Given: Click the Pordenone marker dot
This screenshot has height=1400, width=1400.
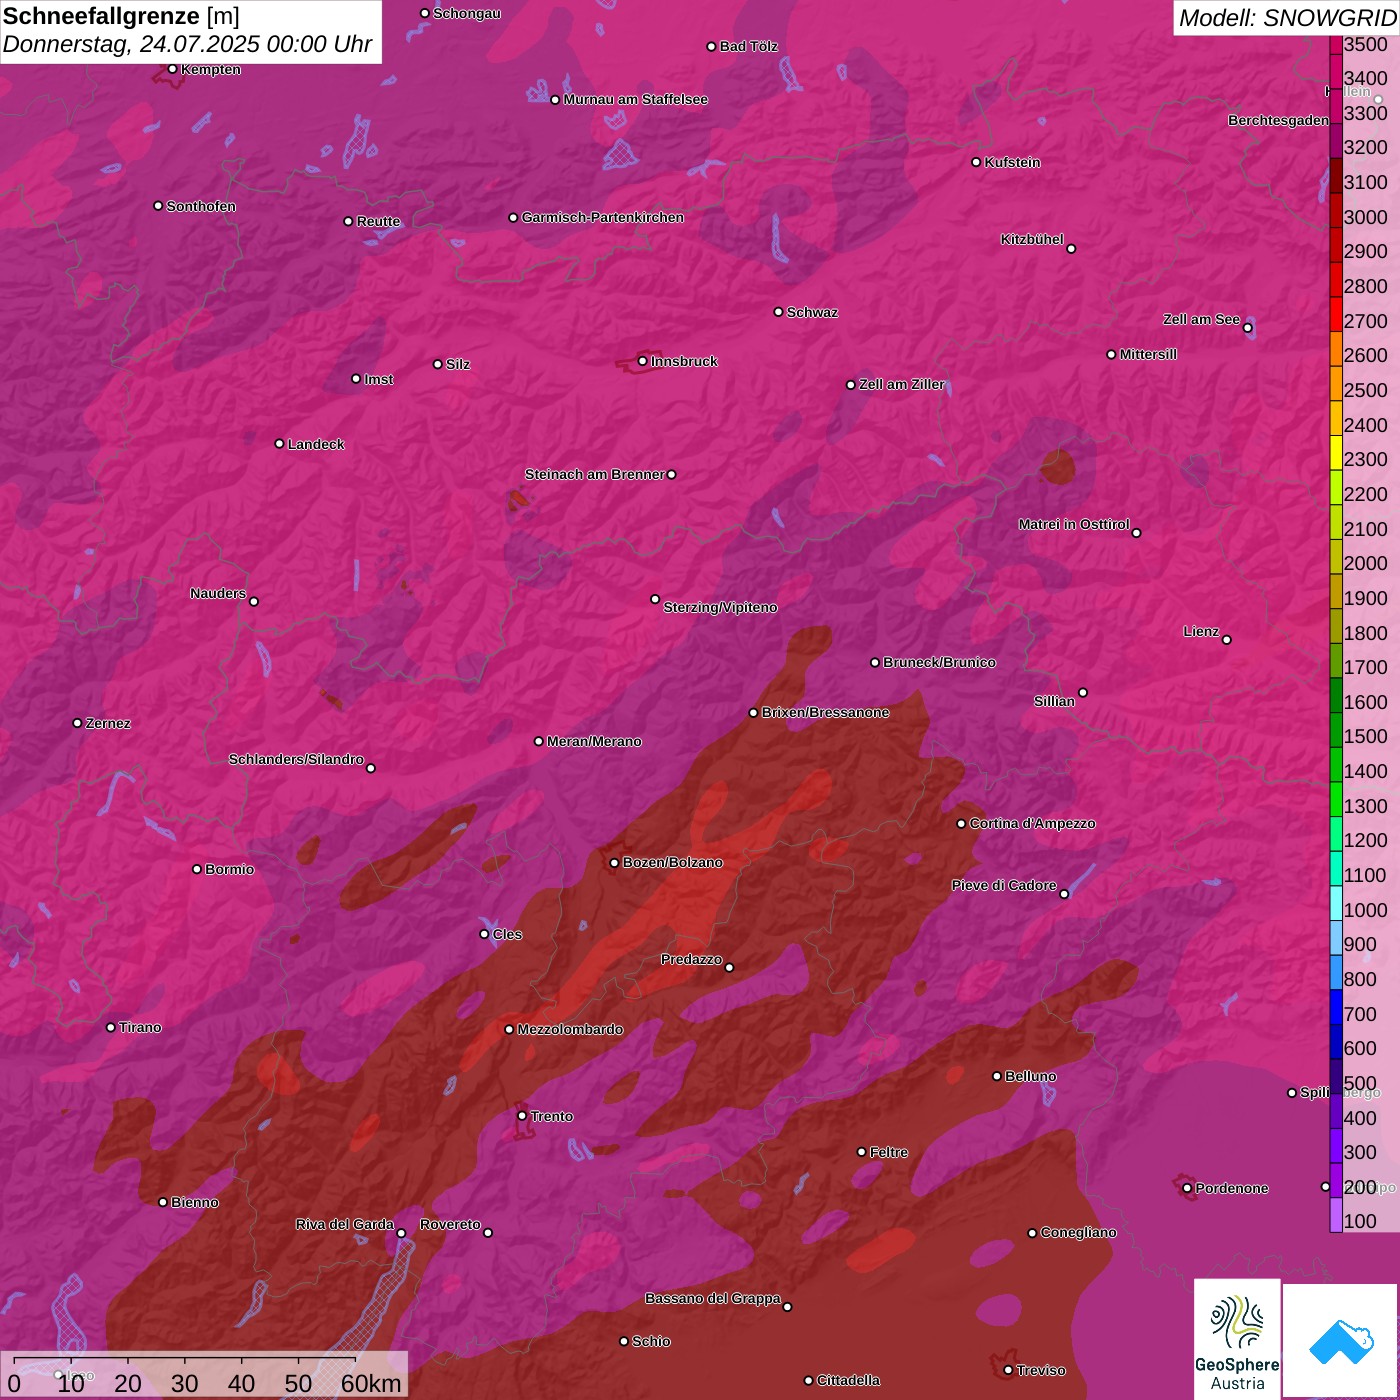Looking at the screenshot, I should 1187,1188.
